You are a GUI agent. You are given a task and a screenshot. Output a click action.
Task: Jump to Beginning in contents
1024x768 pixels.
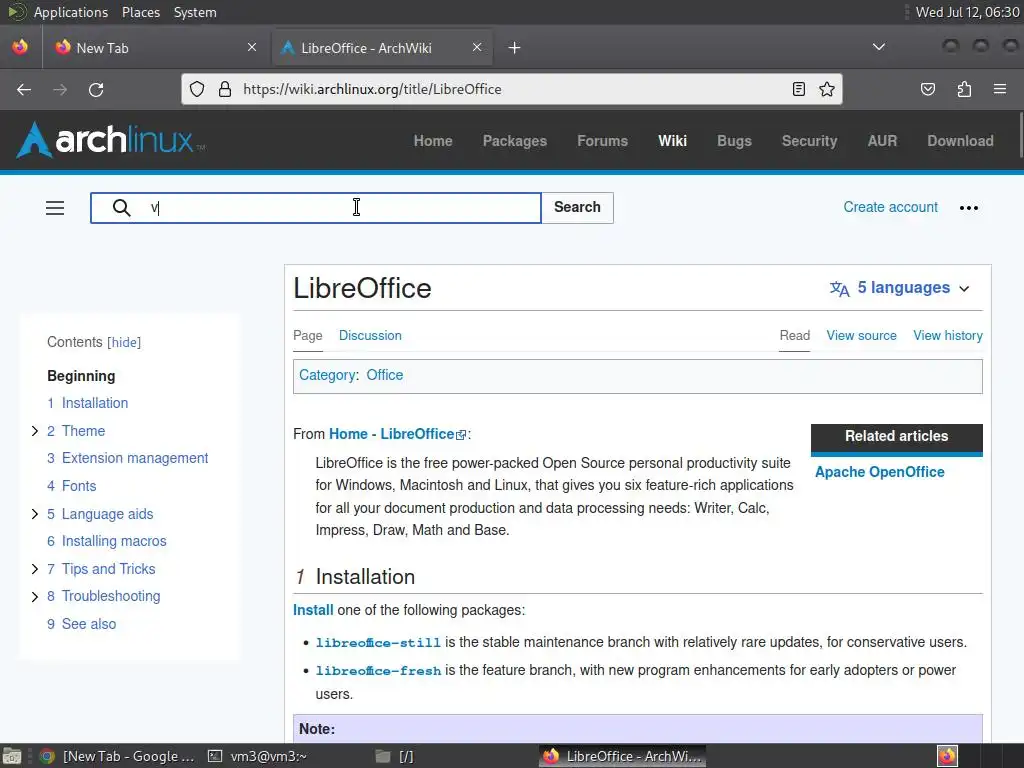click(81, 376)
